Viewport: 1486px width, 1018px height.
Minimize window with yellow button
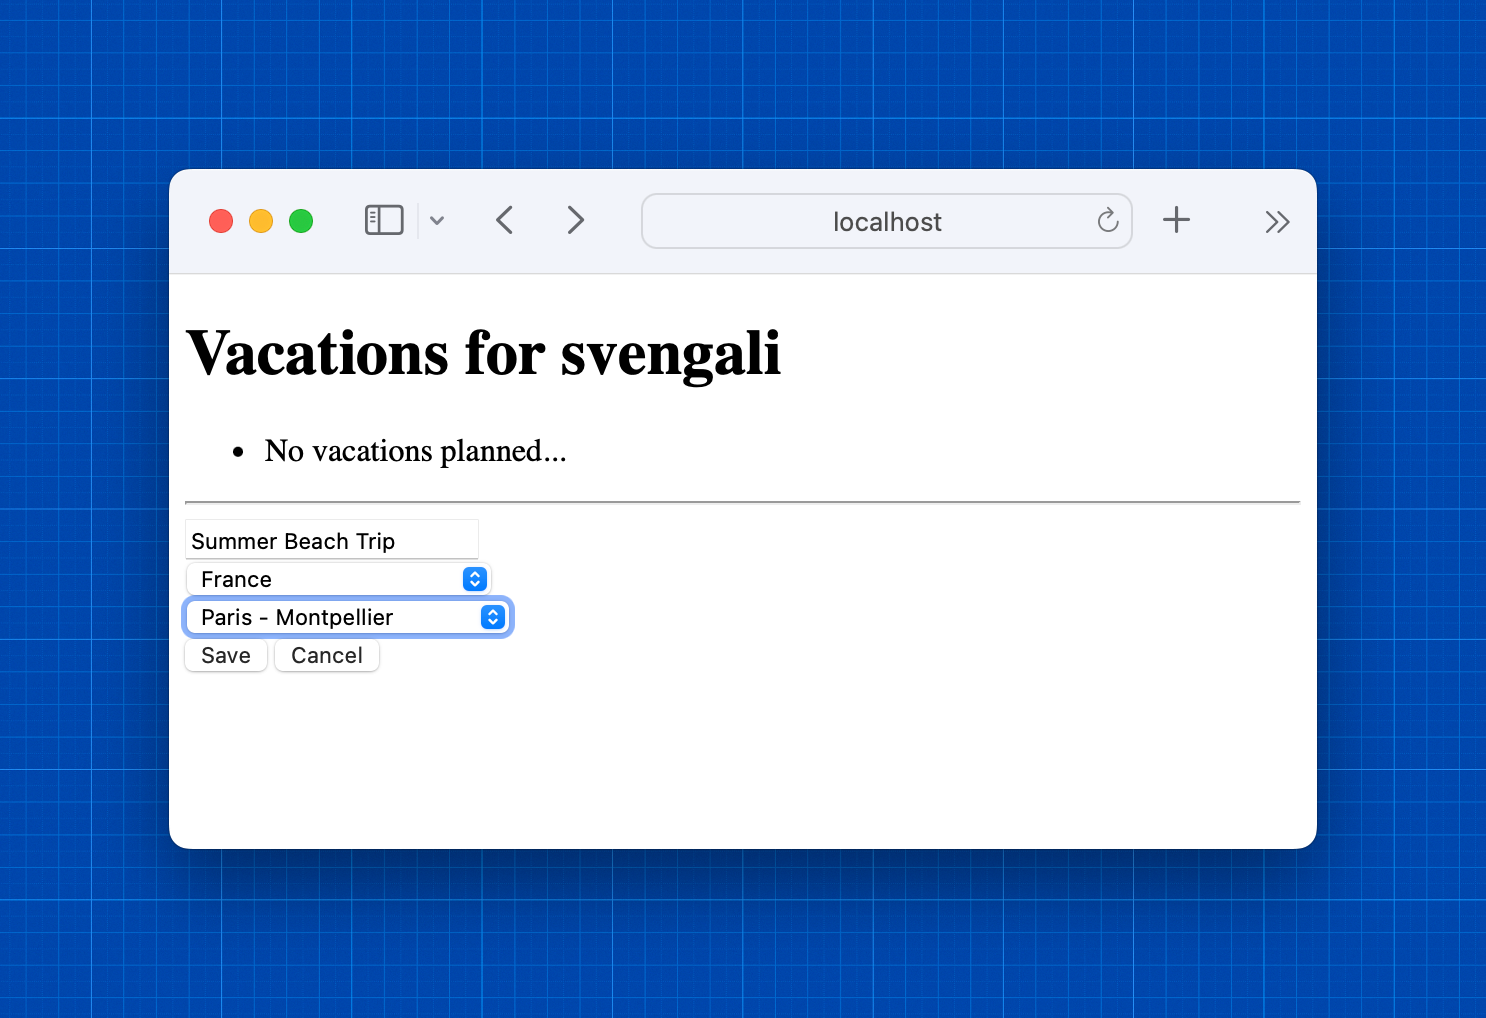[261, 221]
